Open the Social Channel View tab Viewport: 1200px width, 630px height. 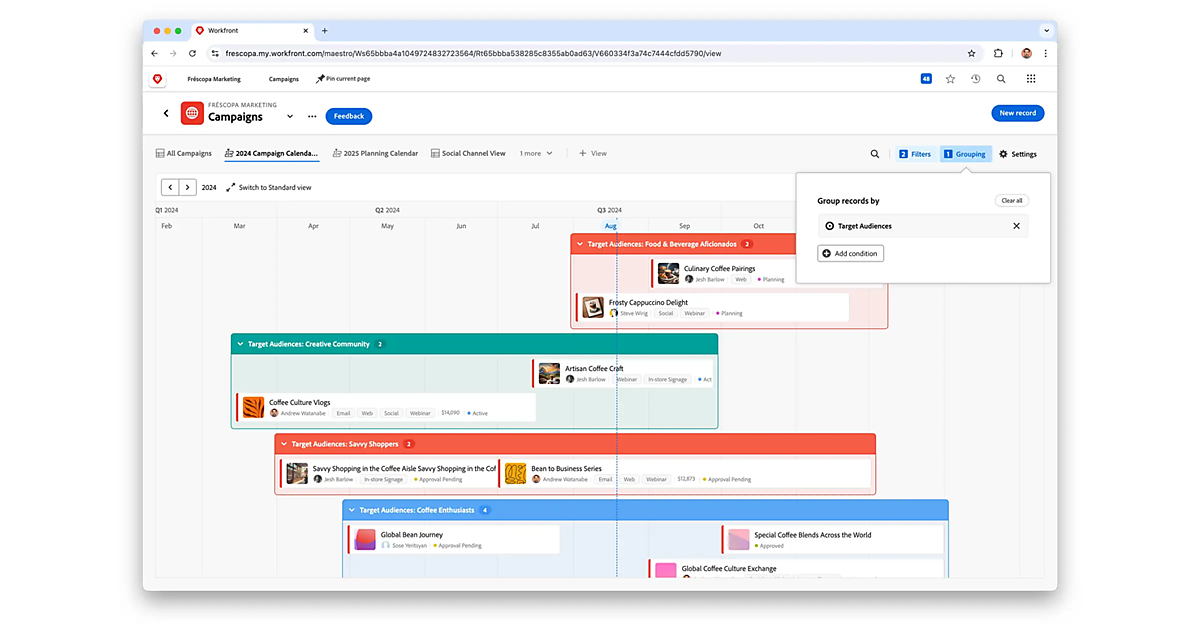468,154
